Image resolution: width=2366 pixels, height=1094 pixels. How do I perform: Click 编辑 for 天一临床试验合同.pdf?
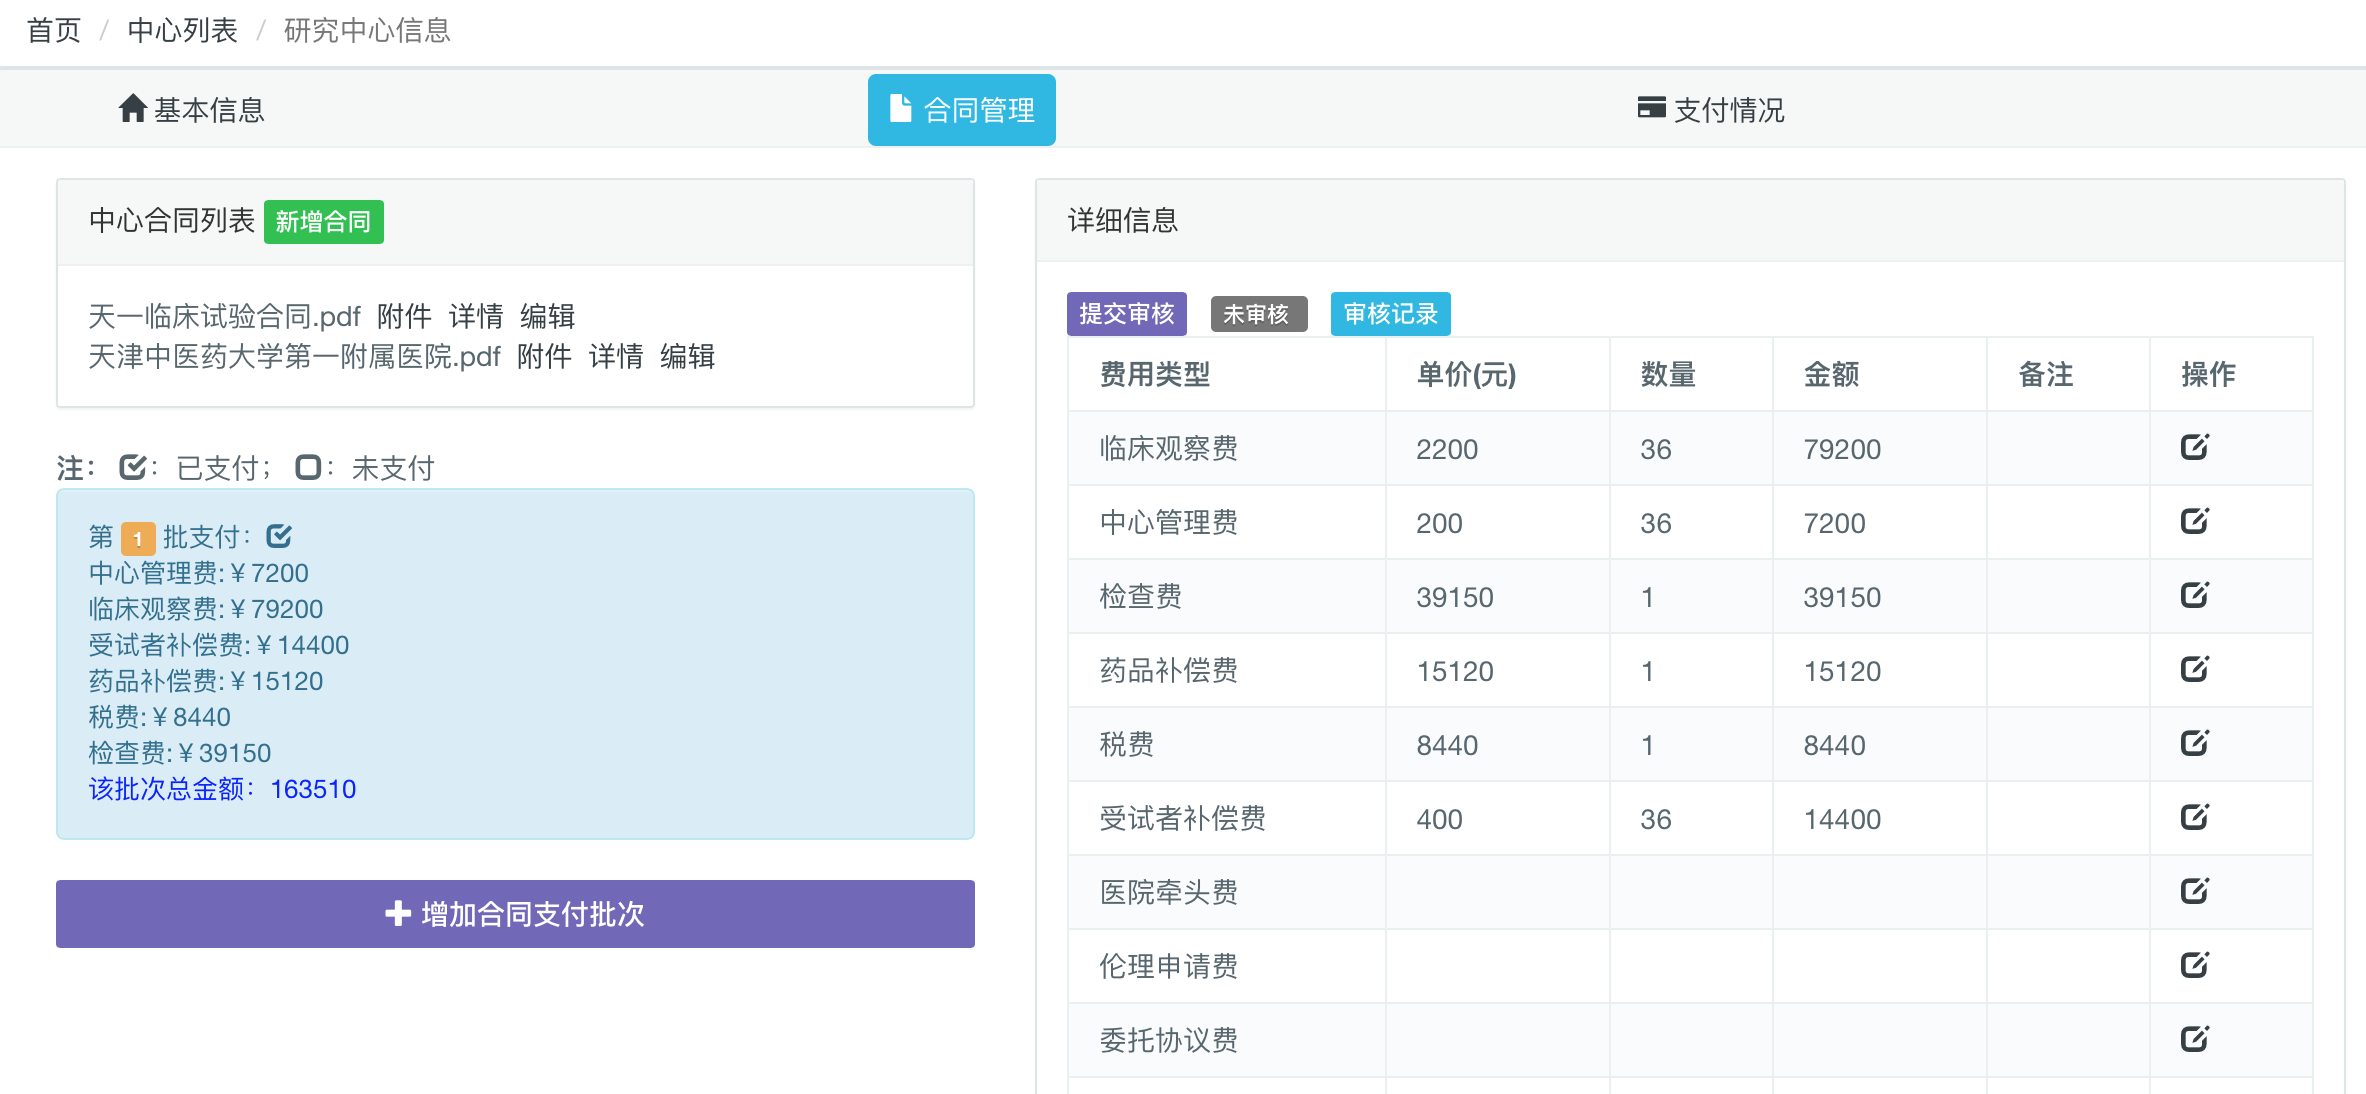coord(547,316)
